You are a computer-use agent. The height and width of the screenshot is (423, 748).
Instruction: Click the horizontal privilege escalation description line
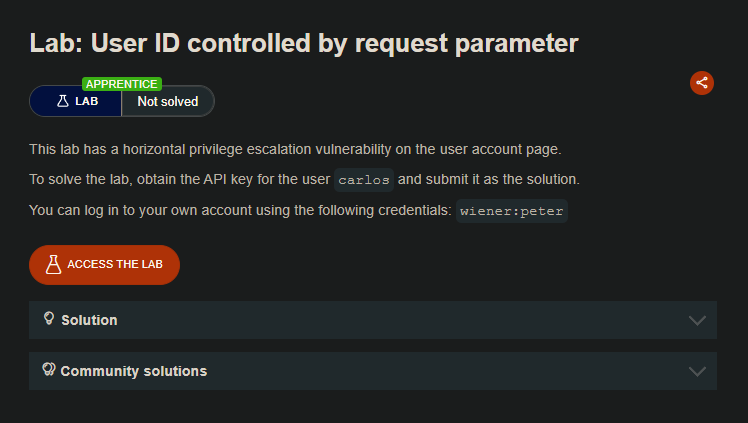(295, 149)
